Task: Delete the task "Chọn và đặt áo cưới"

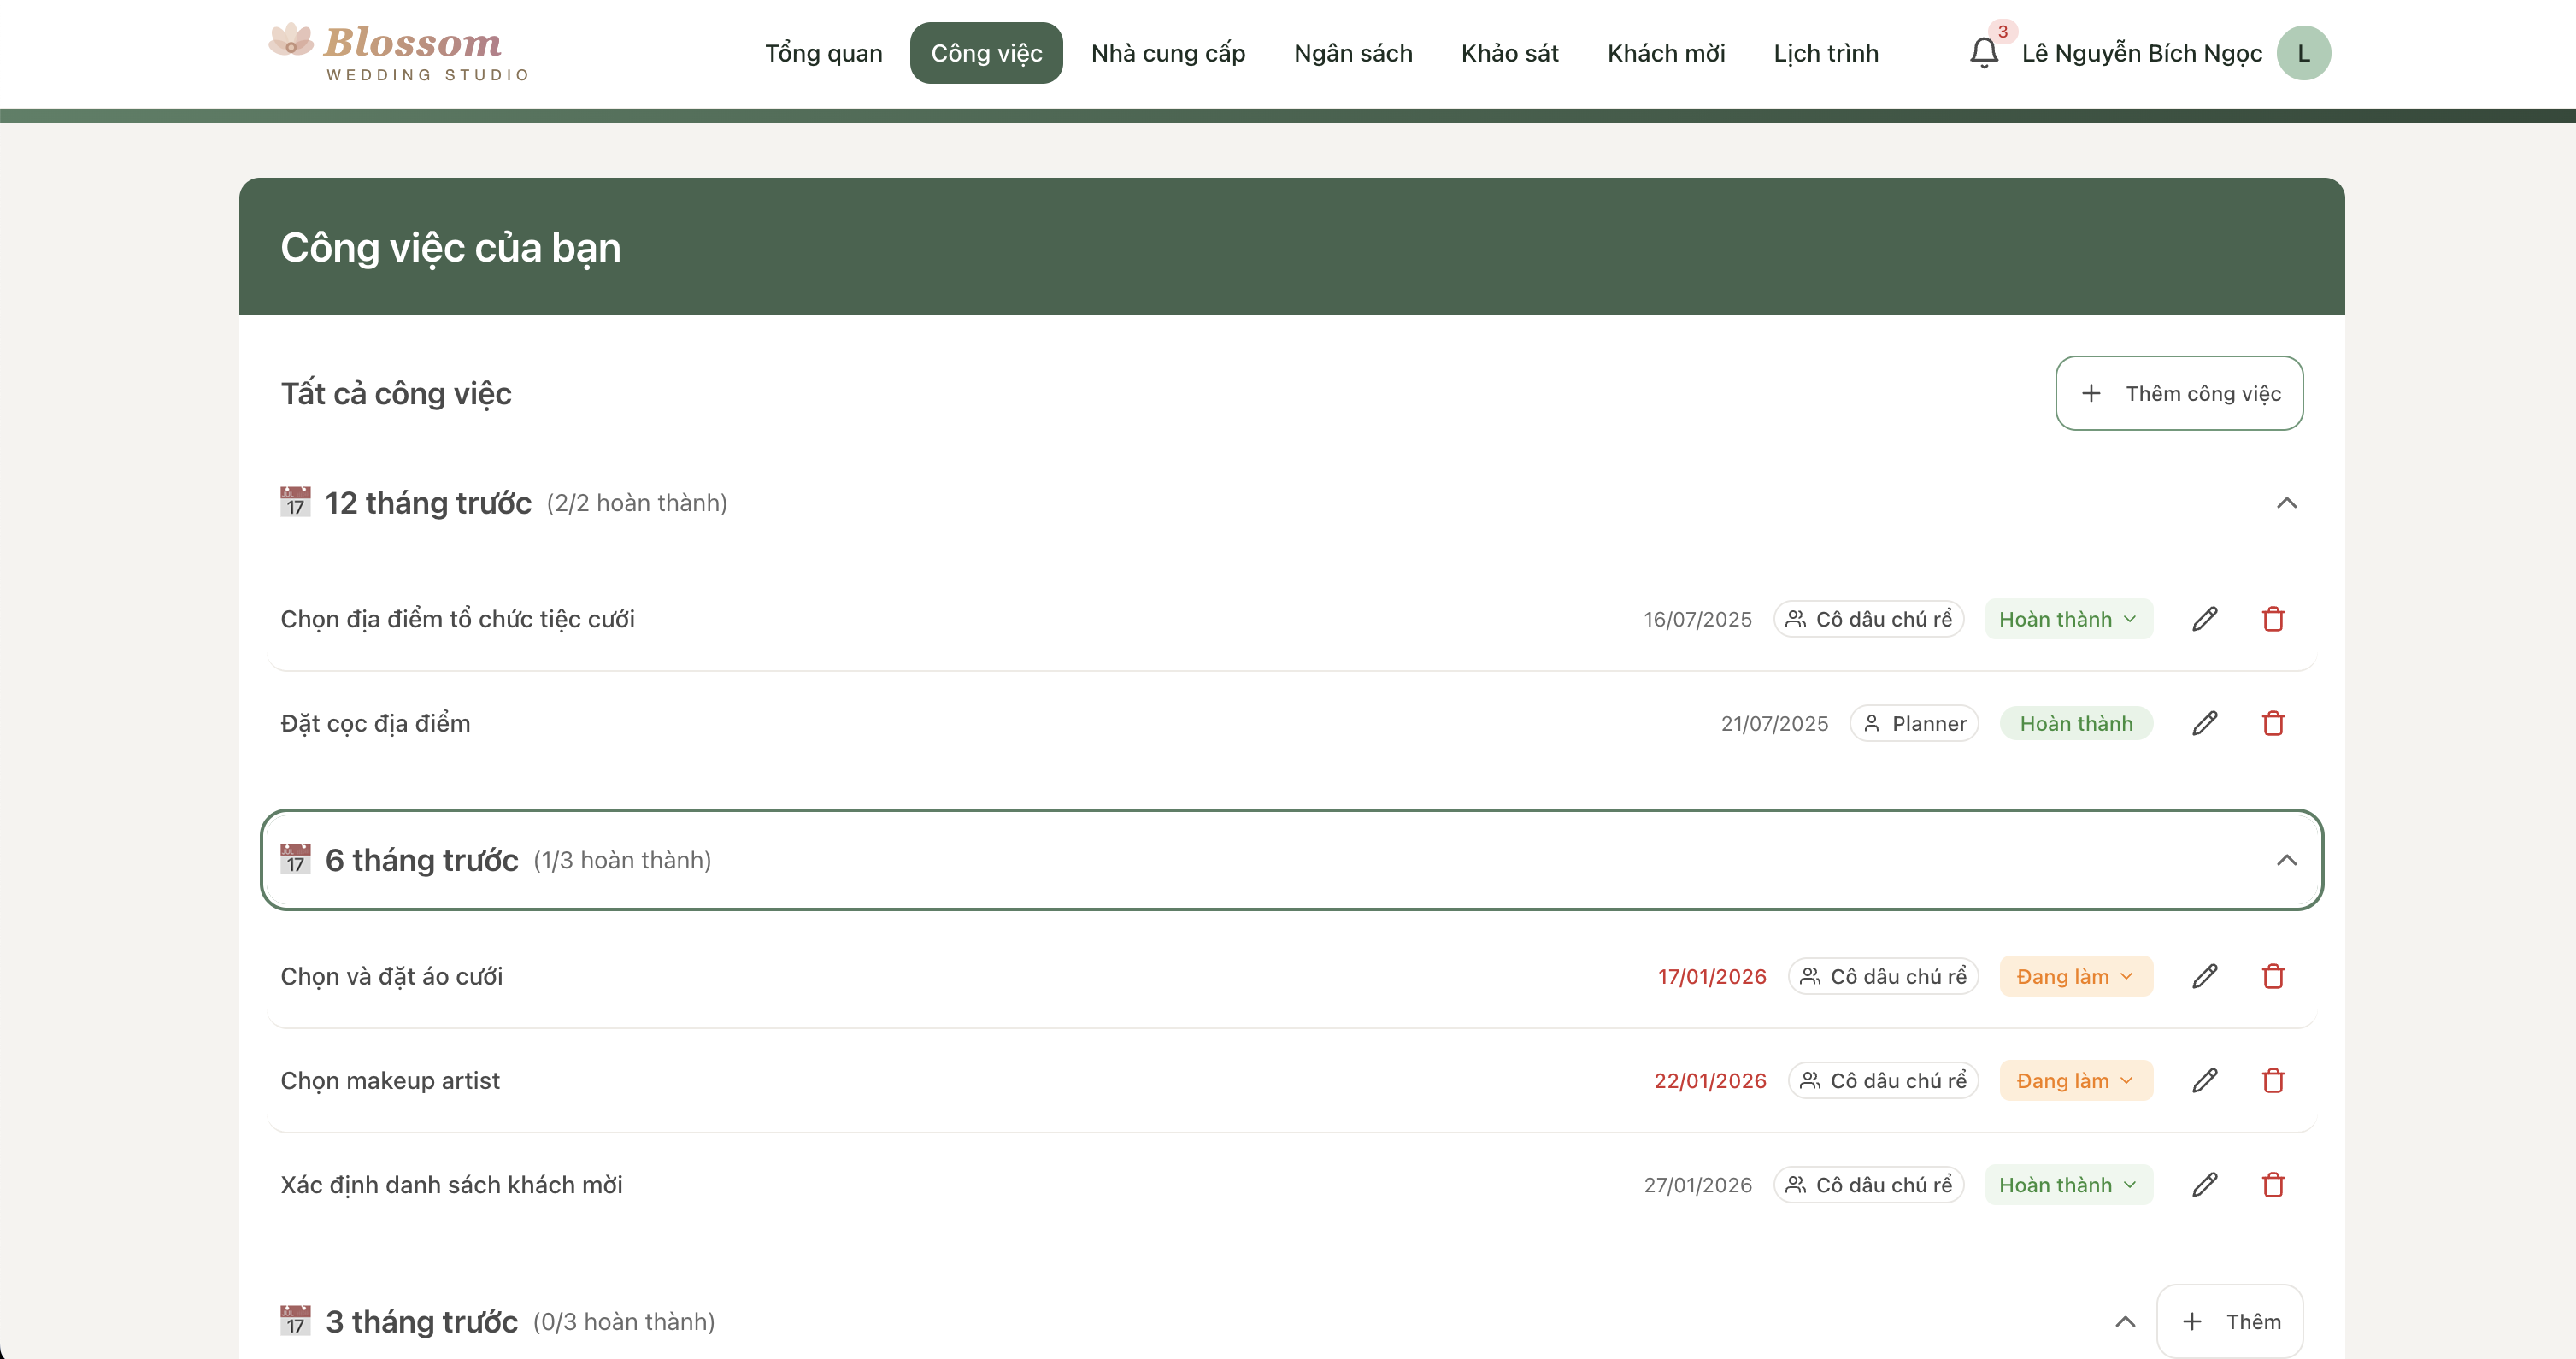Action: [x=2273, y=976]
